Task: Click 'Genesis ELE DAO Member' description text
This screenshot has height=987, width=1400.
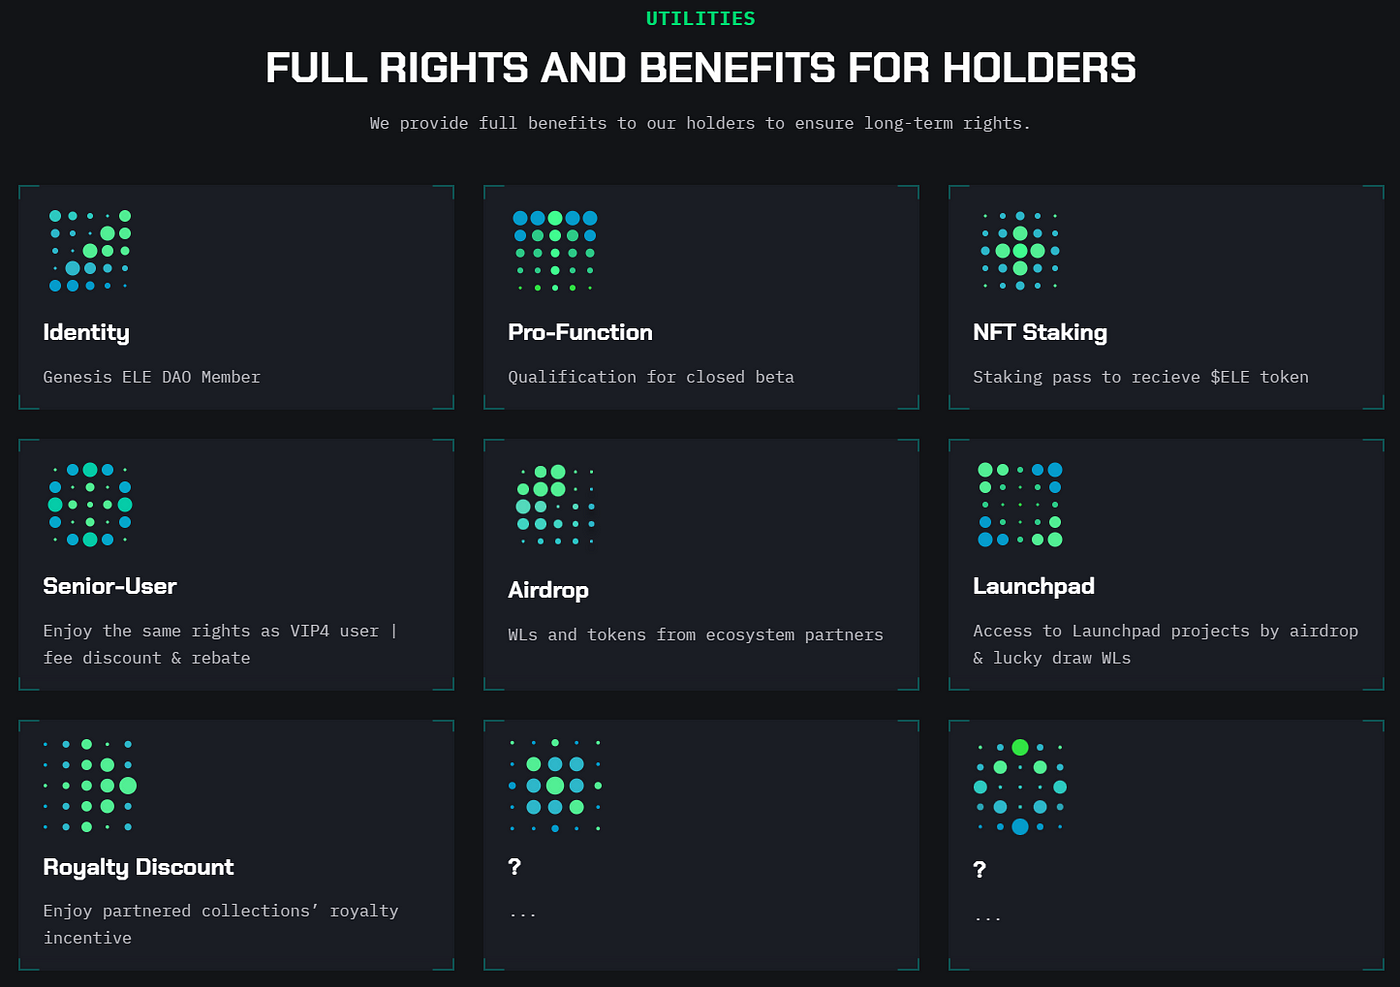Action: tap(151, 377)
